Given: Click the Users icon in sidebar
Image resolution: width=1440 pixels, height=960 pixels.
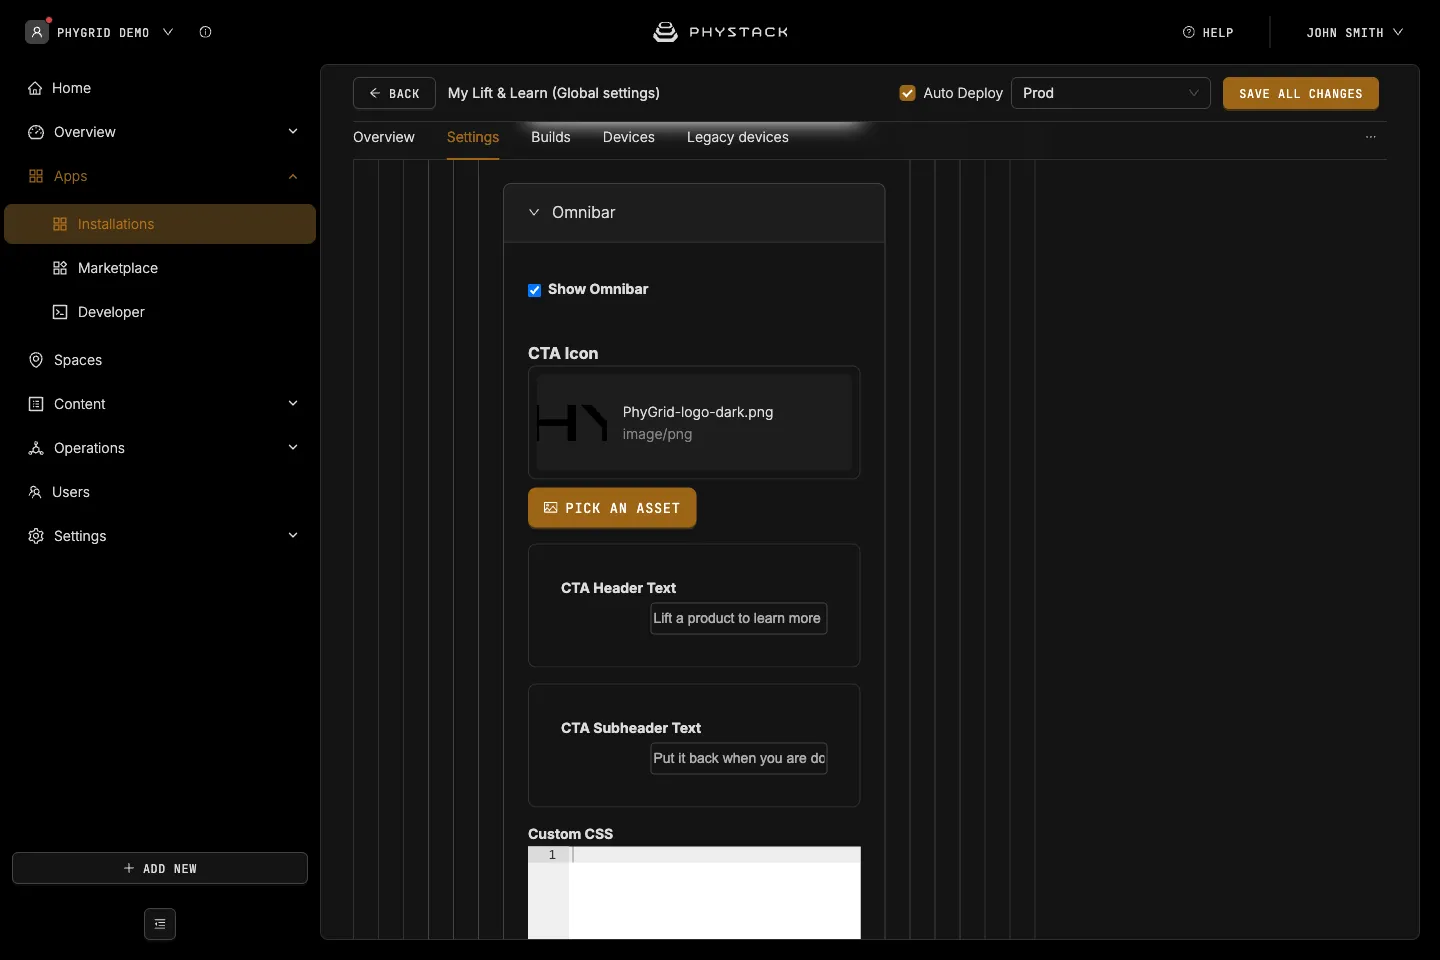Looking at the screenshot, I should (35, 492).
